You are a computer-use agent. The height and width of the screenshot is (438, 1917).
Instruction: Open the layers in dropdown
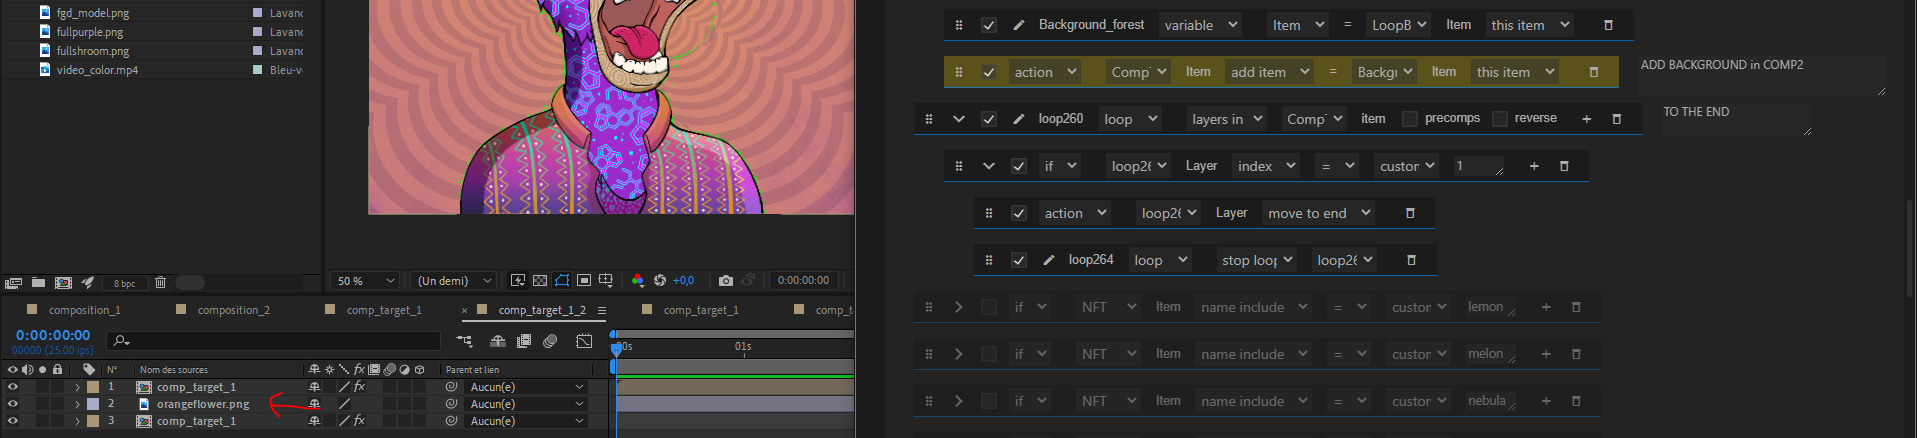[1227, 119]
